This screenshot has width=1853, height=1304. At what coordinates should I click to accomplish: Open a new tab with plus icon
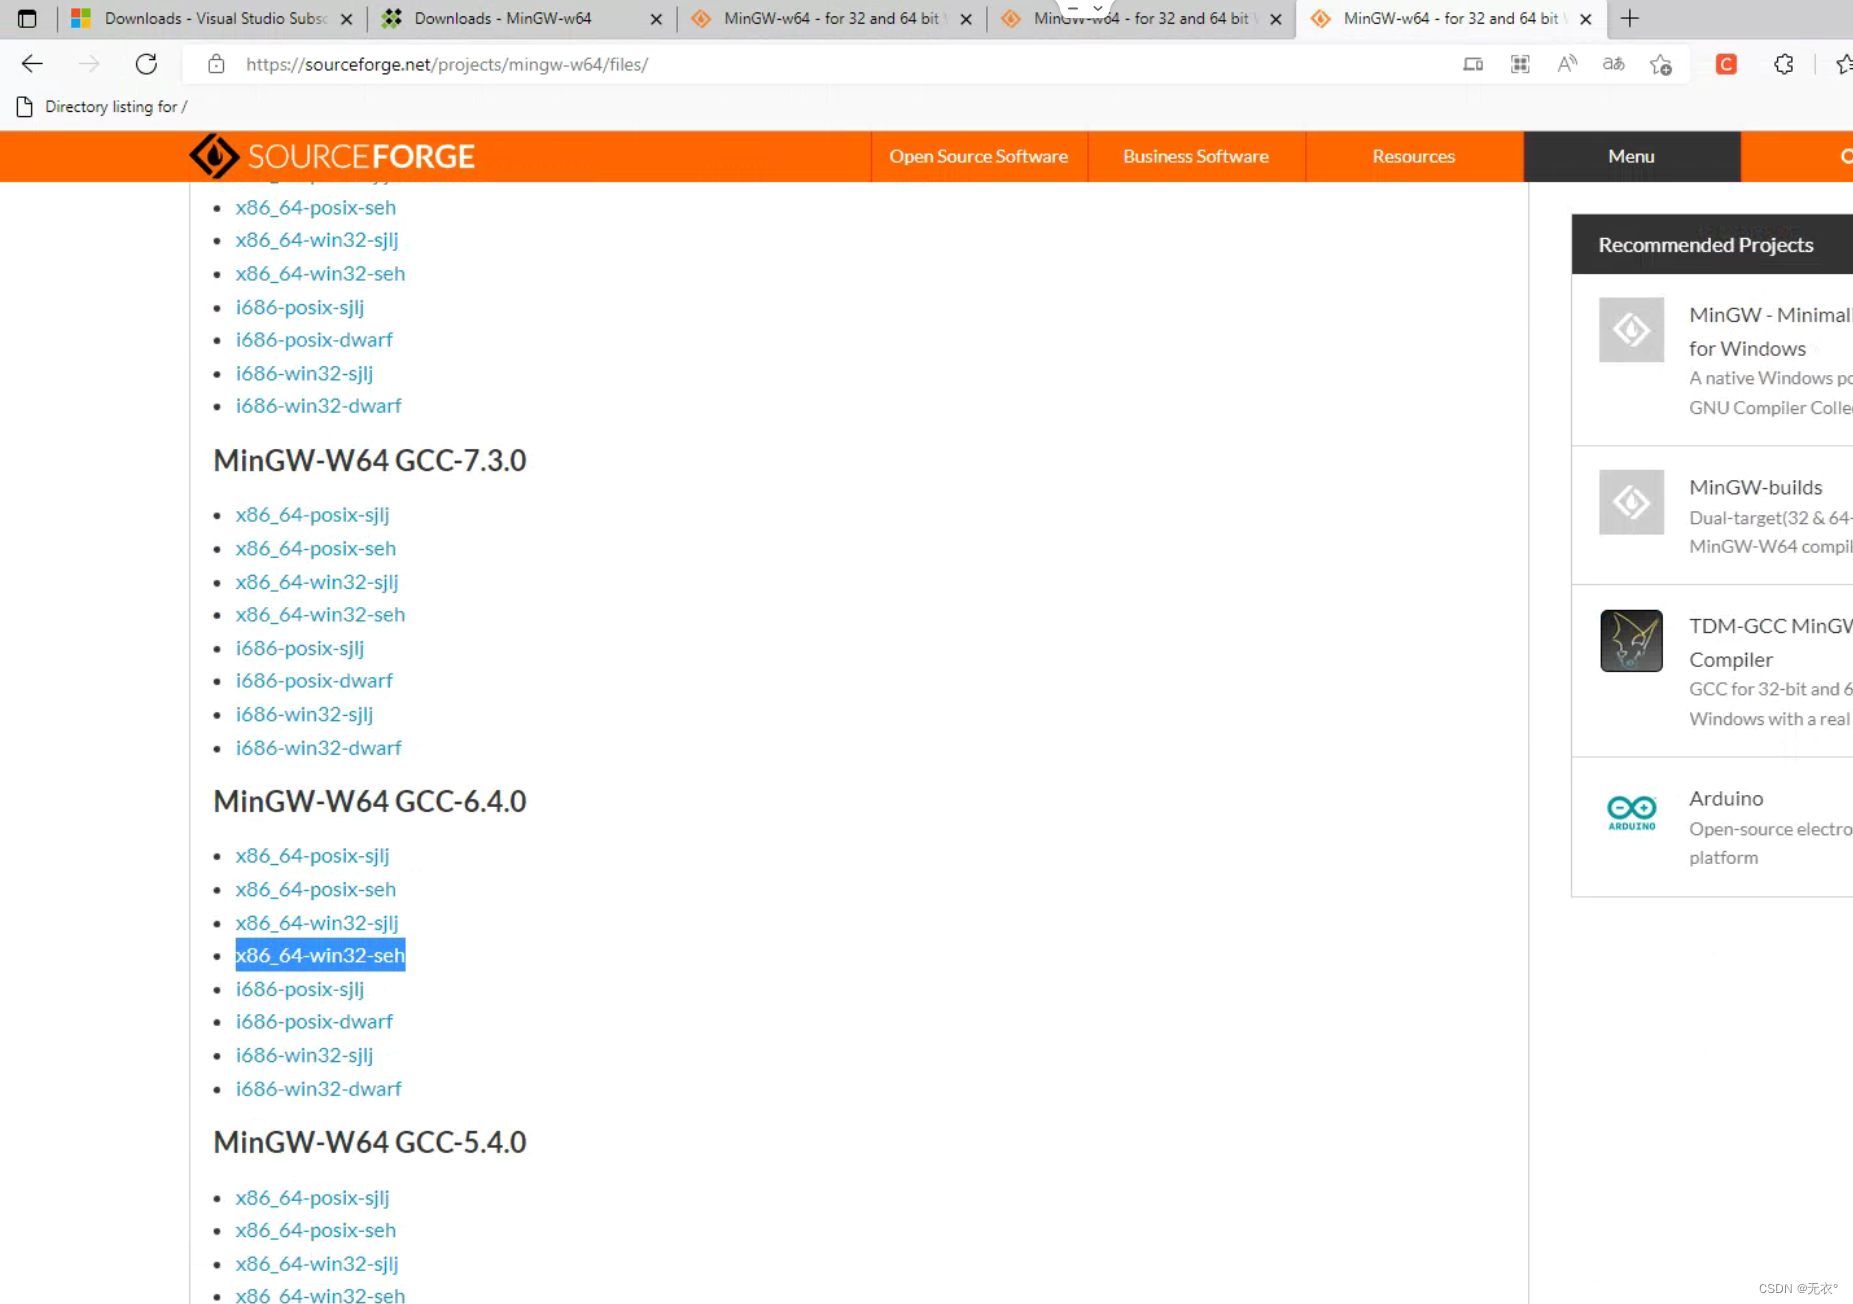[1630, 18]
